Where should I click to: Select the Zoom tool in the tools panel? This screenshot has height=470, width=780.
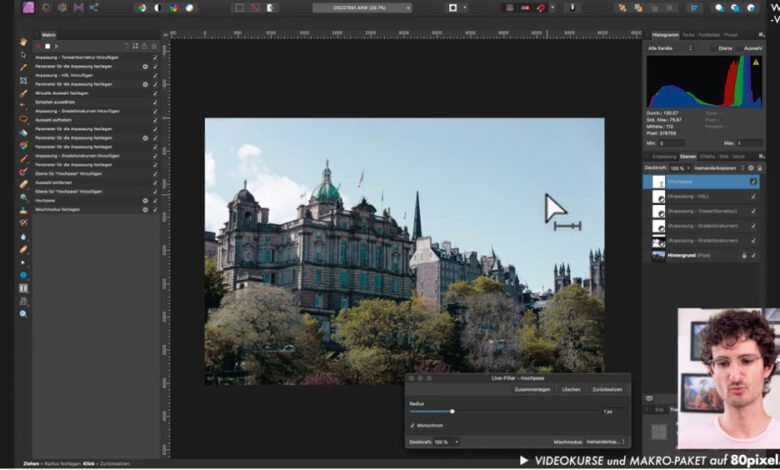click(x=23, y=313)
